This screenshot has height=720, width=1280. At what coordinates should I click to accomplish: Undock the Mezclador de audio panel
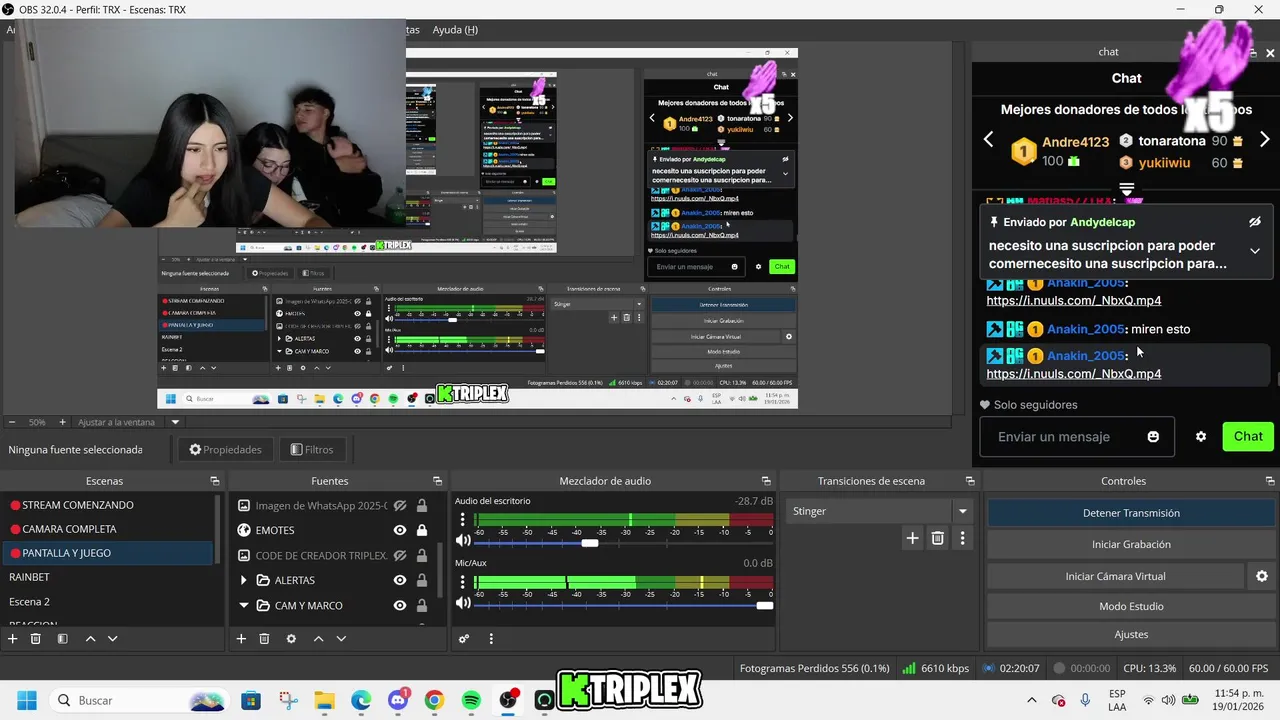pos(766,481)
